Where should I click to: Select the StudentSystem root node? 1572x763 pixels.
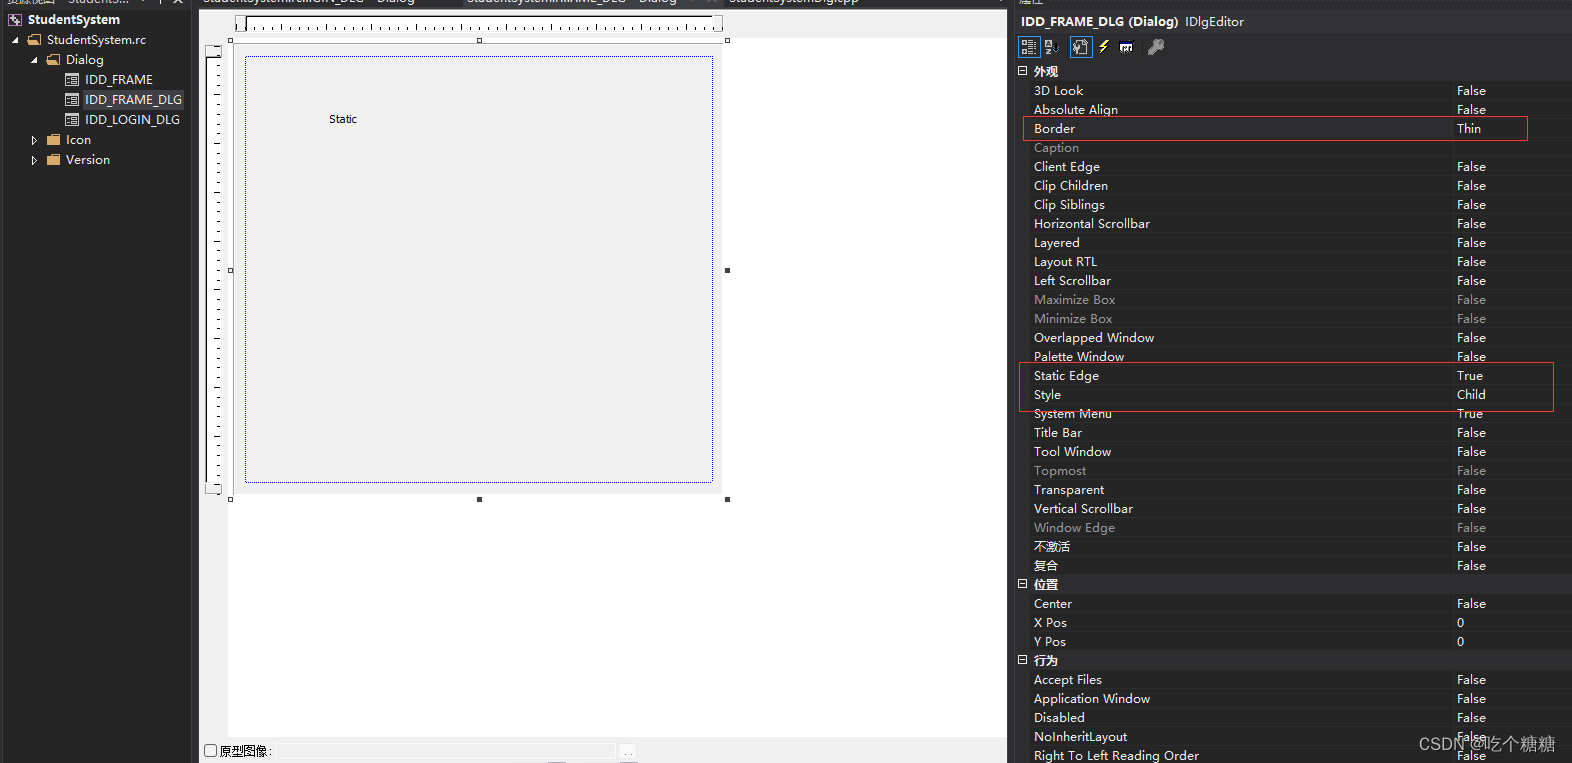[x=74, y=20]
